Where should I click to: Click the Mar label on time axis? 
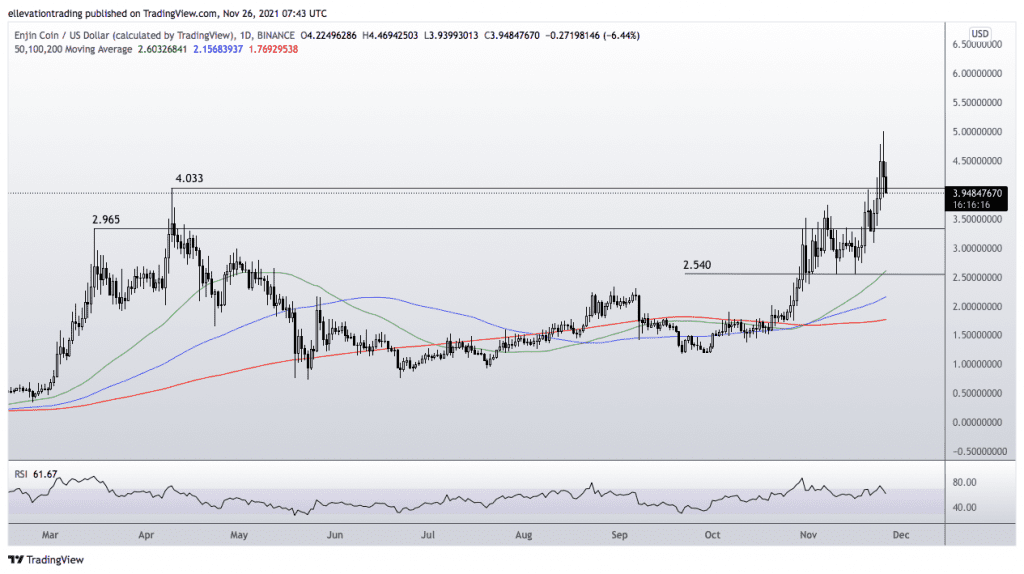click(50, 535)
